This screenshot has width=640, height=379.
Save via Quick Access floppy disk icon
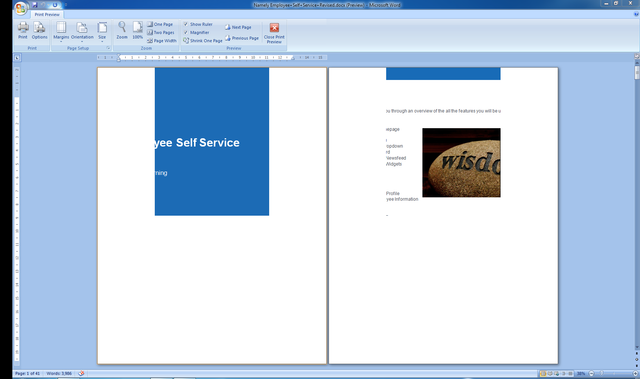pos(35,5)
